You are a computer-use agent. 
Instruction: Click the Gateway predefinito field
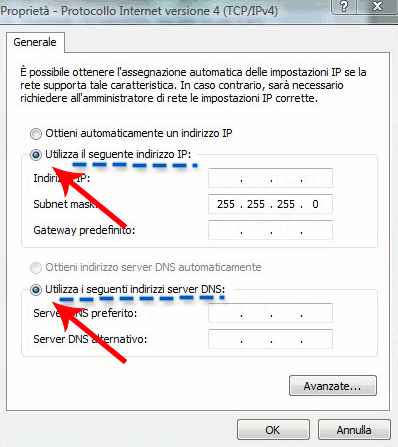tap(270, 230)
